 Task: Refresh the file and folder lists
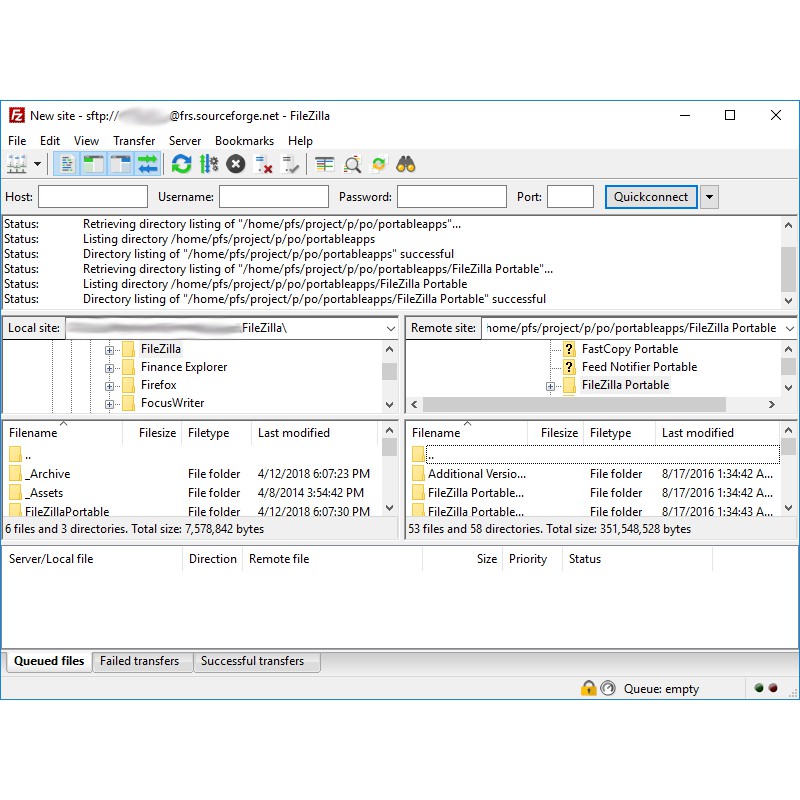tap(181, 164)
